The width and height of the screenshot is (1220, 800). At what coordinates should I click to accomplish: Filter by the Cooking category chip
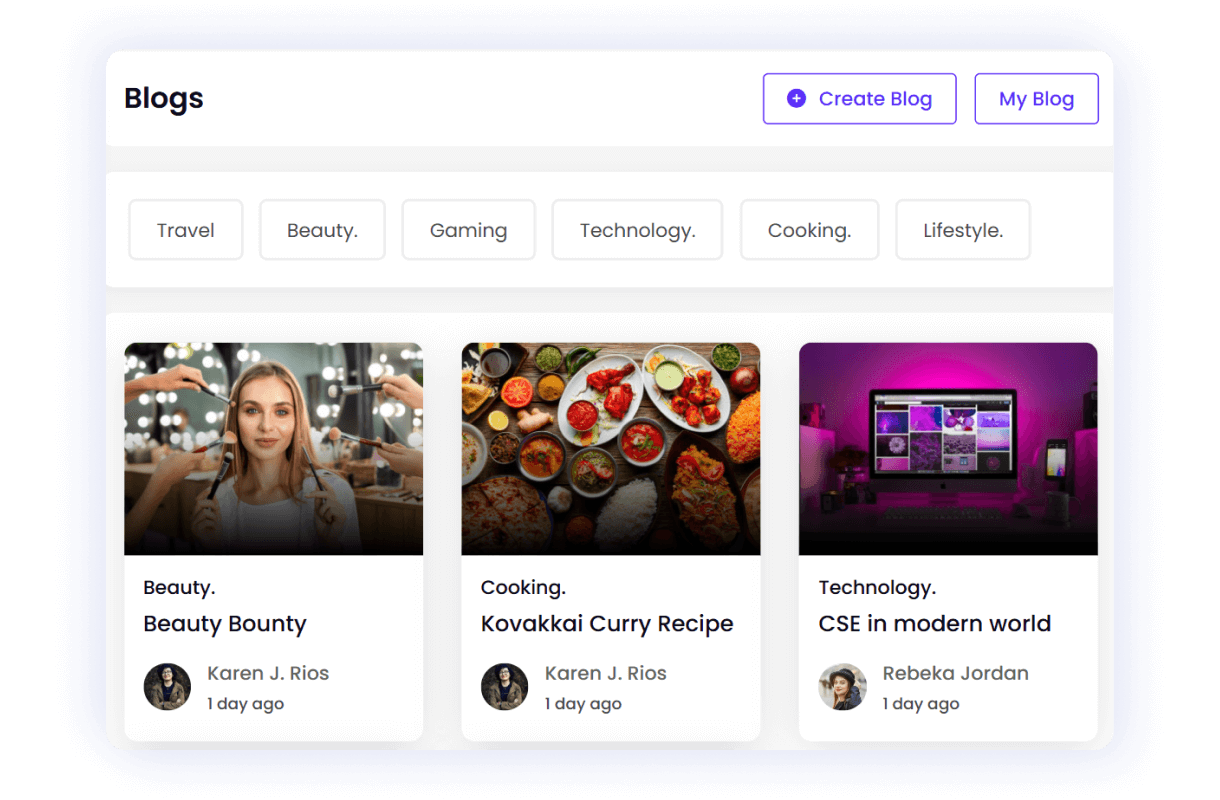click(x=809, y=230)
